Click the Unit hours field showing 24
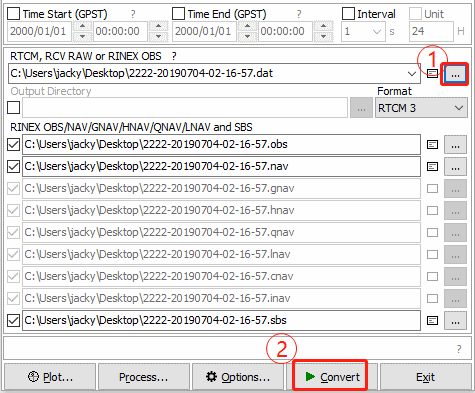Viewport: 475px width, 393px height. click(x=431, y=31)
